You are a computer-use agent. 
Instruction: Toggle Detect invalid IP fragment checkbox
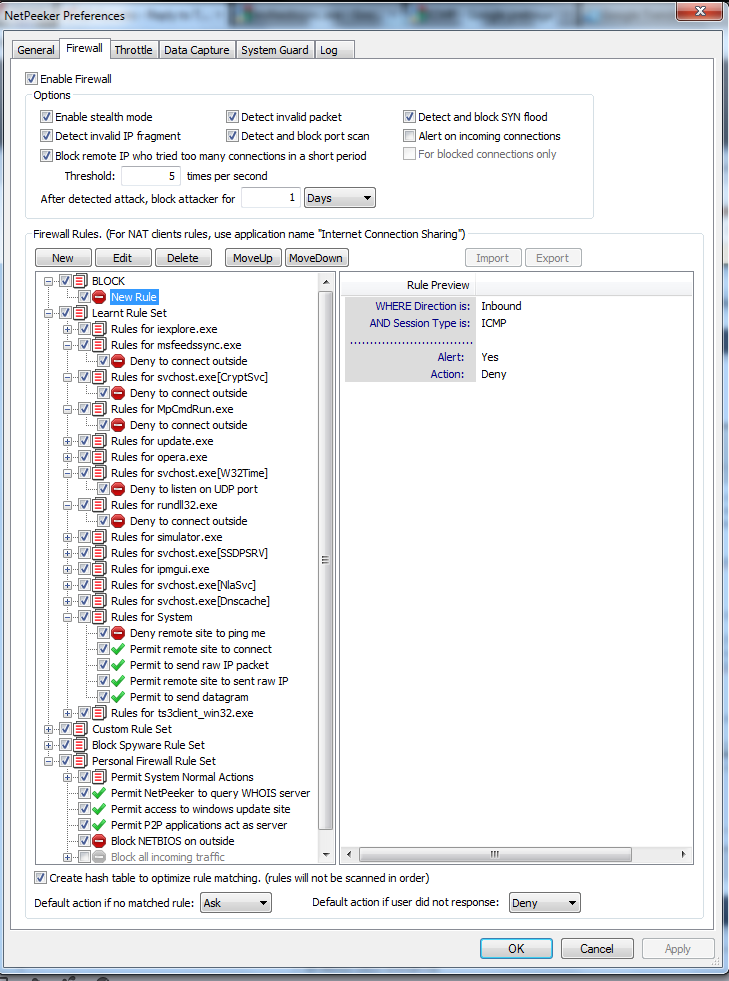(46, 136)
